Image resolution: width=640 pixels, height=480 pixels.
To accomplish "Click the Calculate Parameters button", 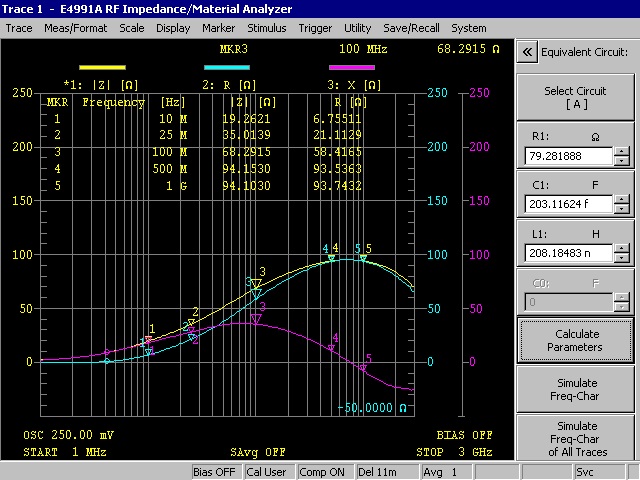I will pyautogui.click(x=576, y=340).
